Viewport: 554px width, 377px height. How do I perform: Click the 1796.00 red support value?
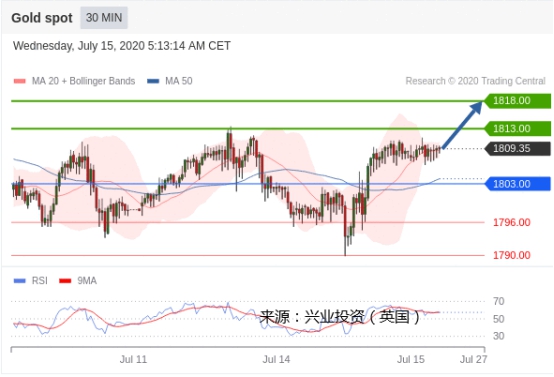[x=512, y=223]
